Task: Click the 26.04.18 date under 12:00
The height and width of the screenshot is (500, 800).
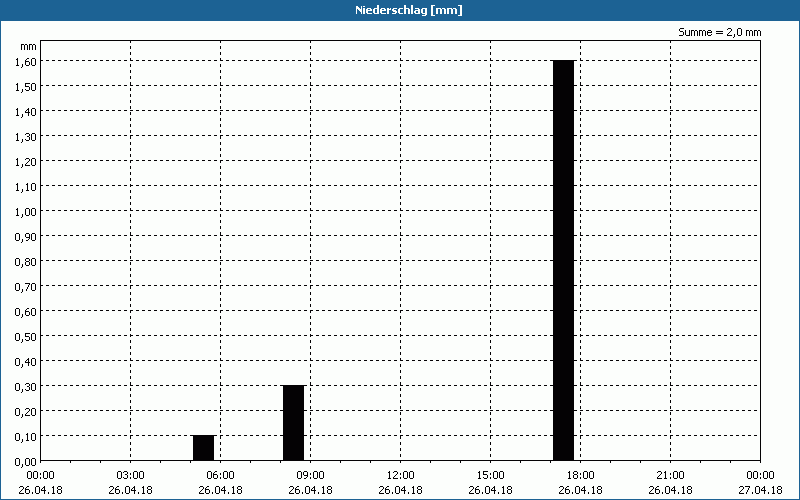Action: pyautogui.click(x=401, y=490)
